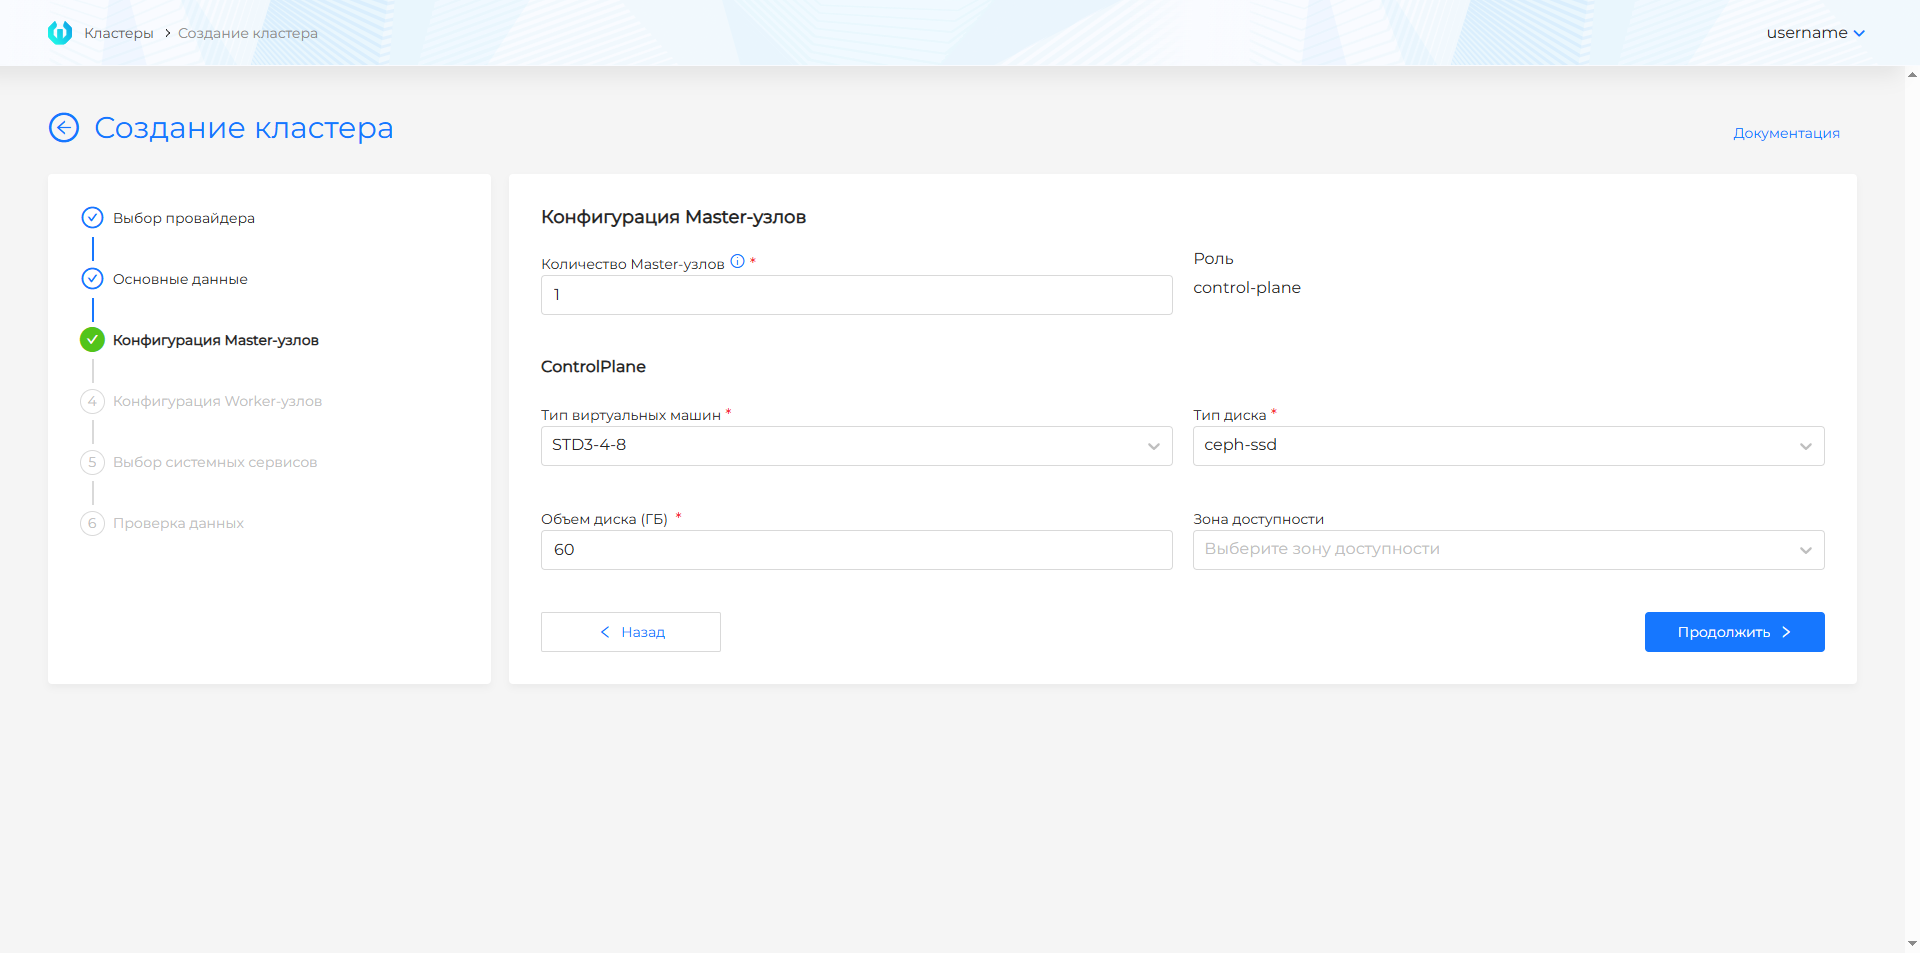
Task: Click the Объем диска (ГБ) input field
Action: tap(856, 550)
